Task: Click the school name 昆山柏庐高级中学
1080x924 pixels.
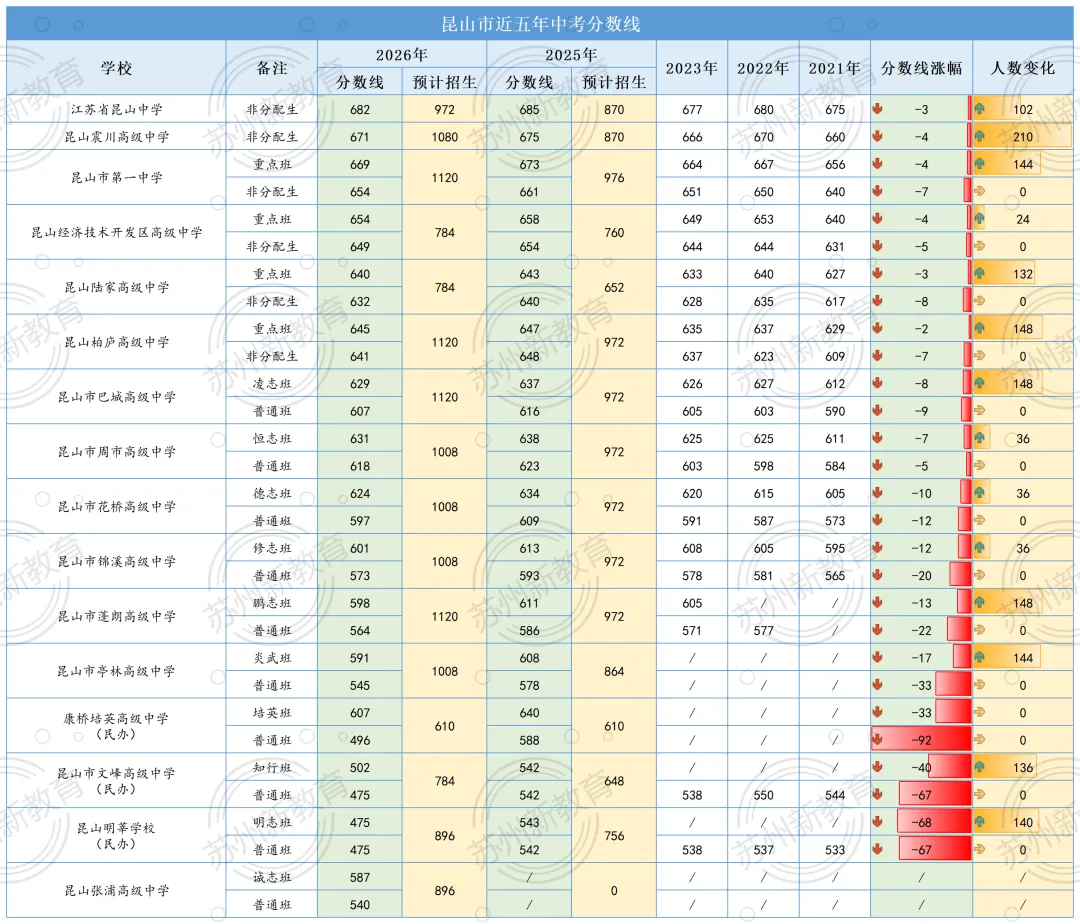Action: (116, 342)
